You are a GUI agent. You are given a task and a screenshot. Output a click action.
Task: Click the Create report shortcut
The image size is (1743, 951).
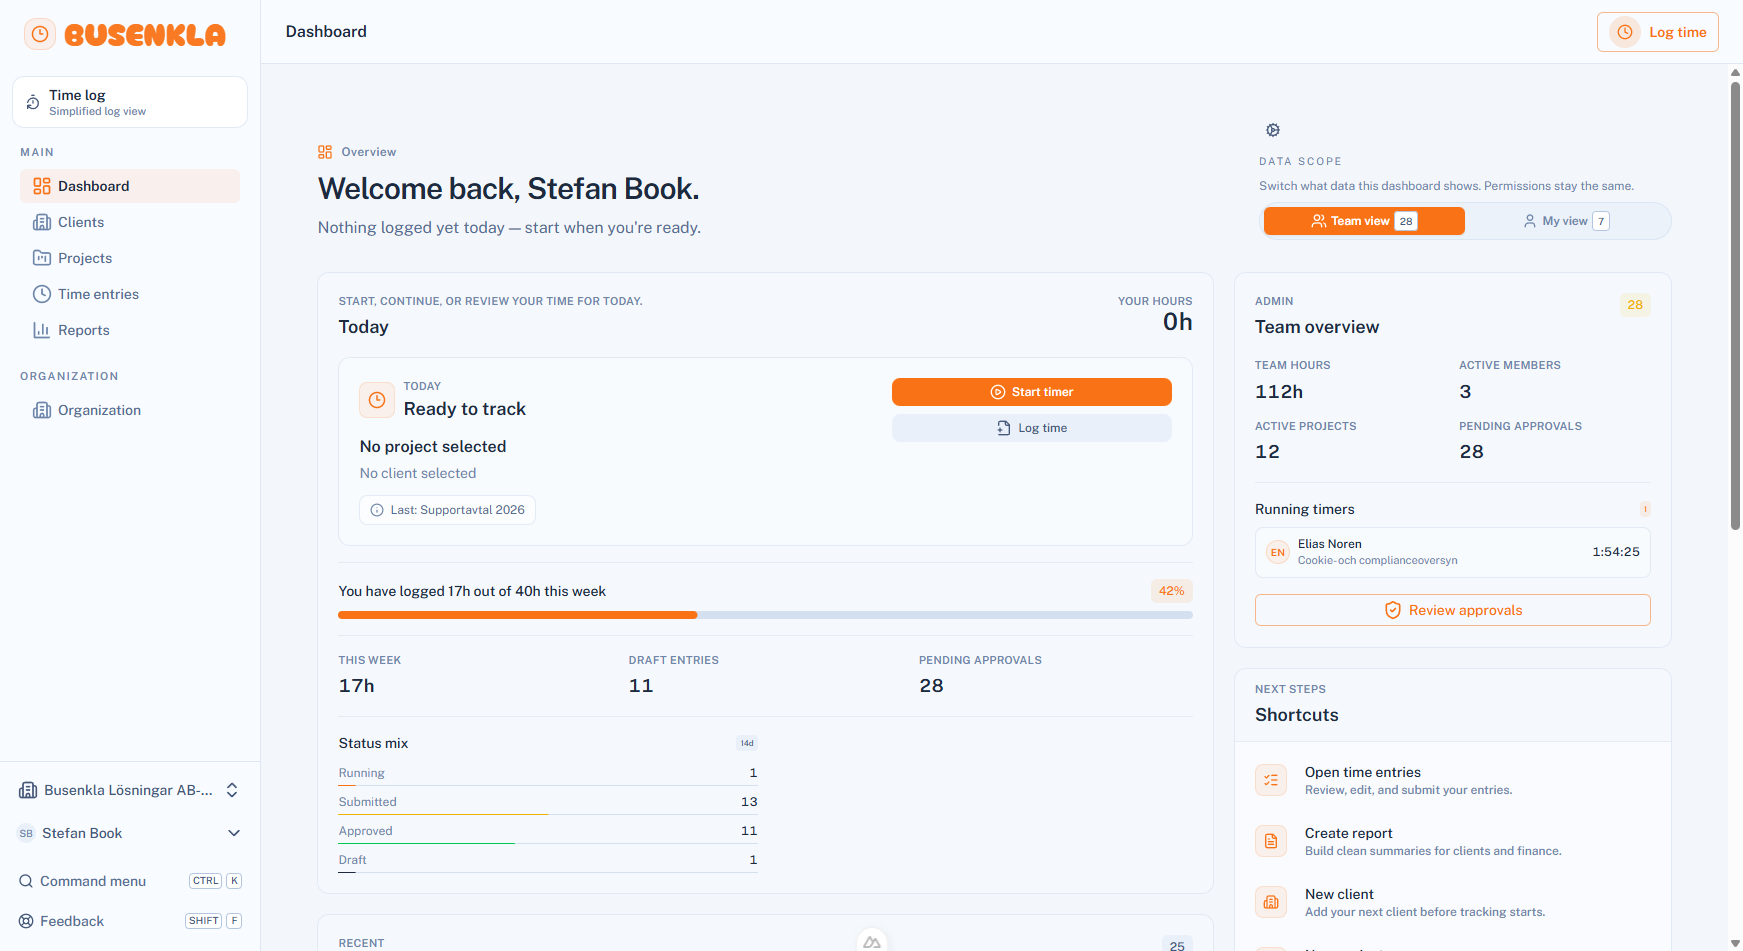pos(1452,841)
